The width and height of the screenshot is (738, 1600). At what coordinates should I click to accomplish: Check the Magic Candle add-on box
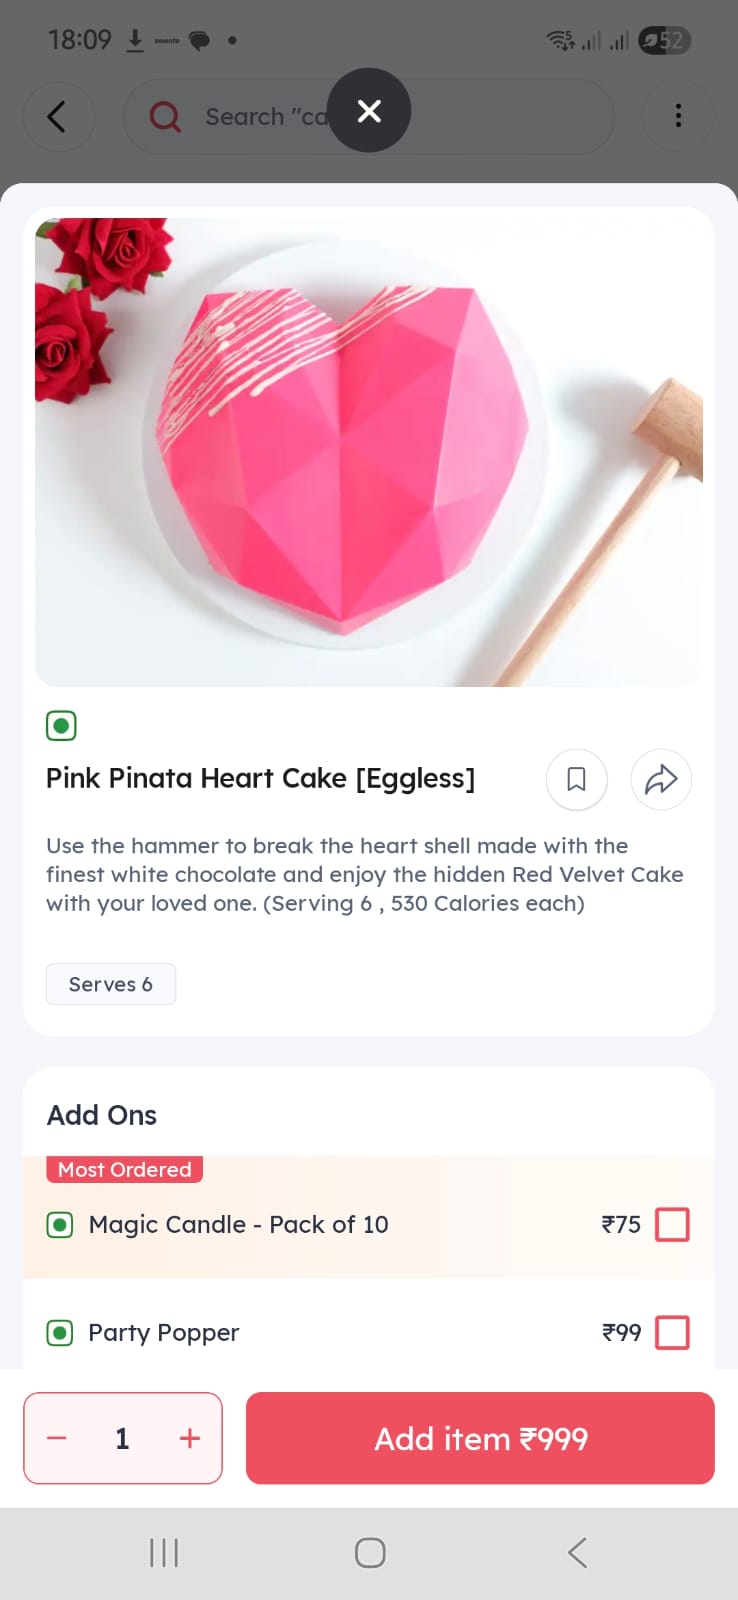[x=672, y=1224]
